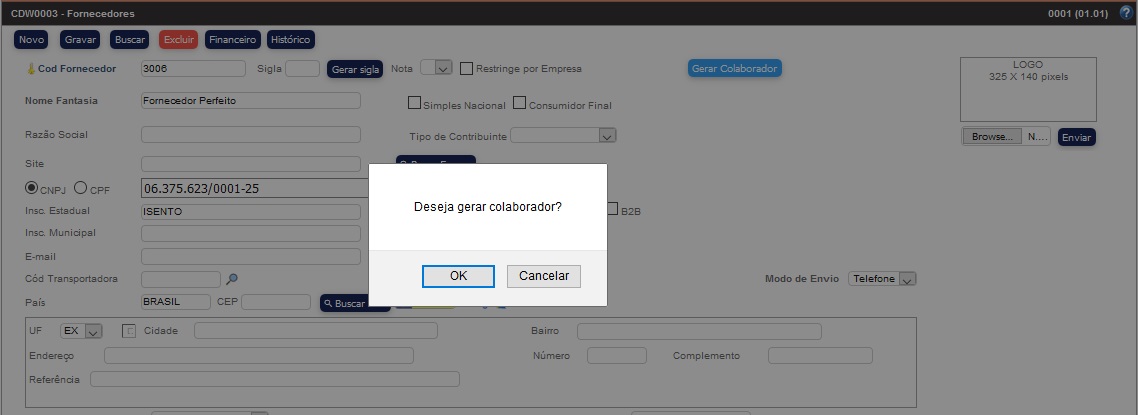Open the Financeiro section

pos(232,40)
